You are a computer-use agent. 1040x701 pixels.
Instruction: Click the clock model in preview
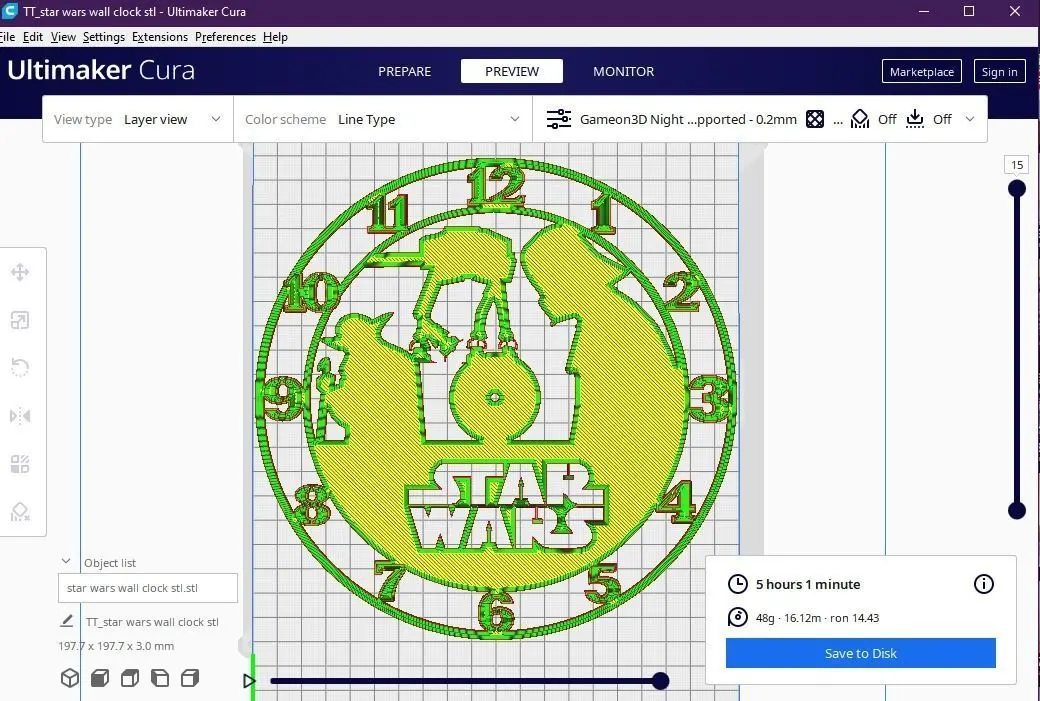tap(495, 398)
